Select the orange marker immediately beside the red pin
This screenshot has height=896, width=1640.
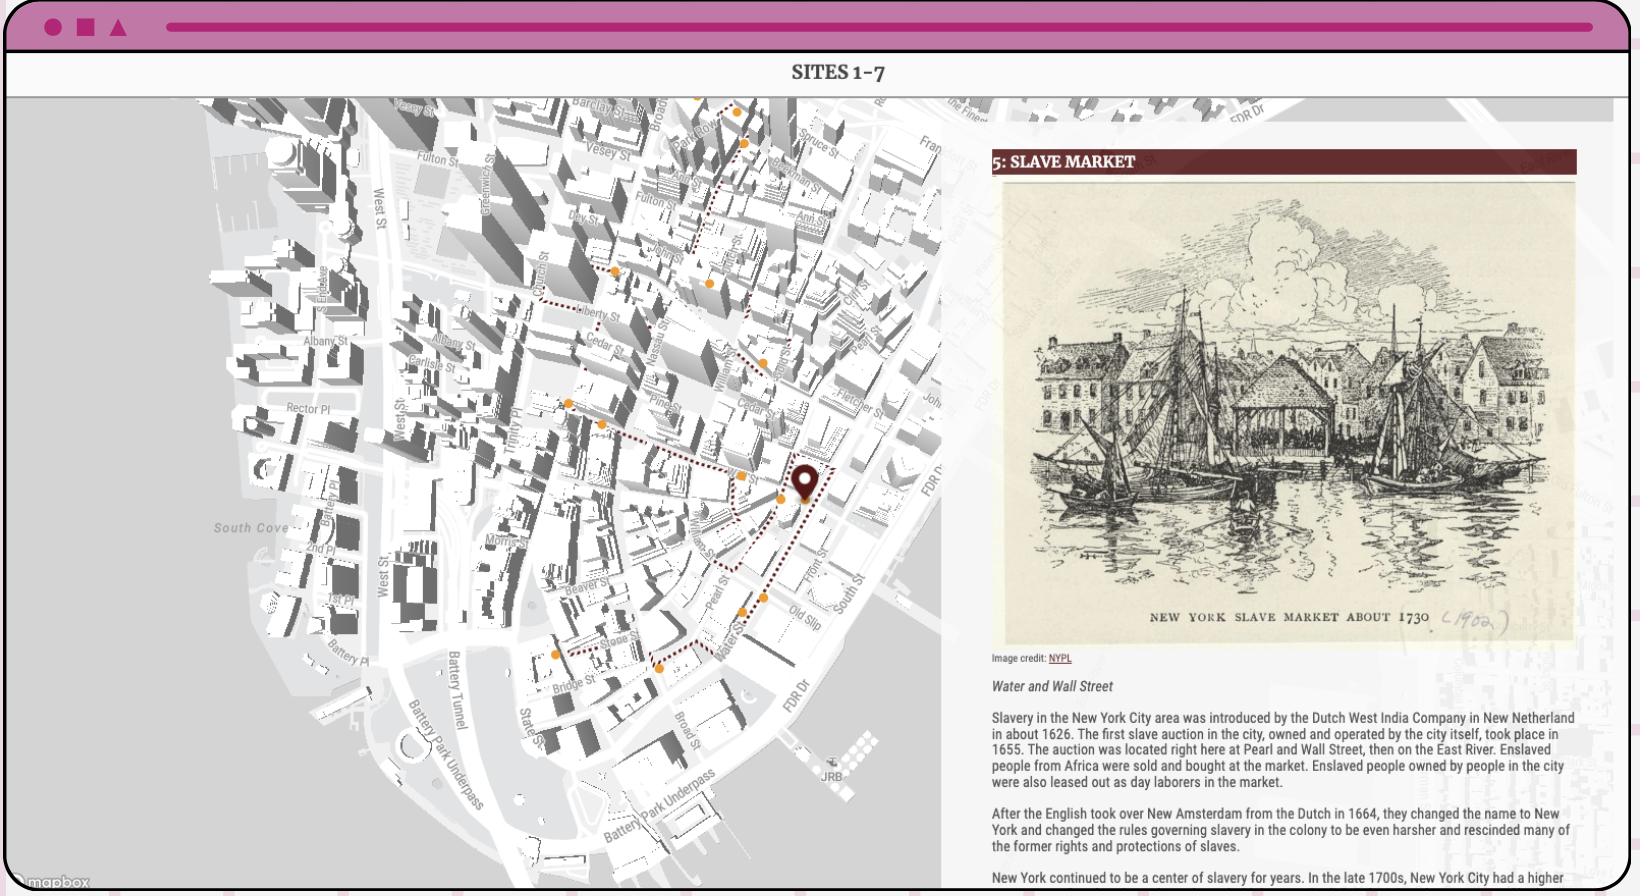[x=781, y=499]
